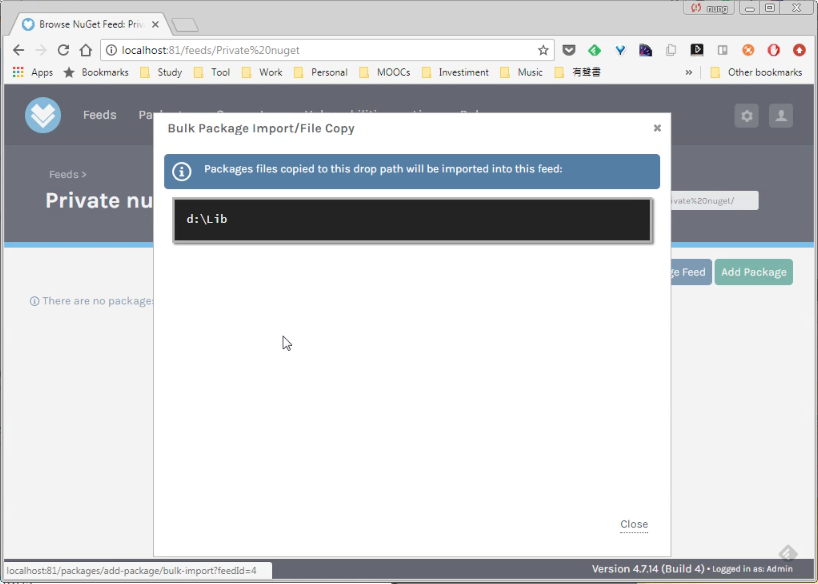Open the Study bookmarks folder
Image resolution: width=818 pixels, height=584 pixels.
pyautogui.click(x=161, y=72)
